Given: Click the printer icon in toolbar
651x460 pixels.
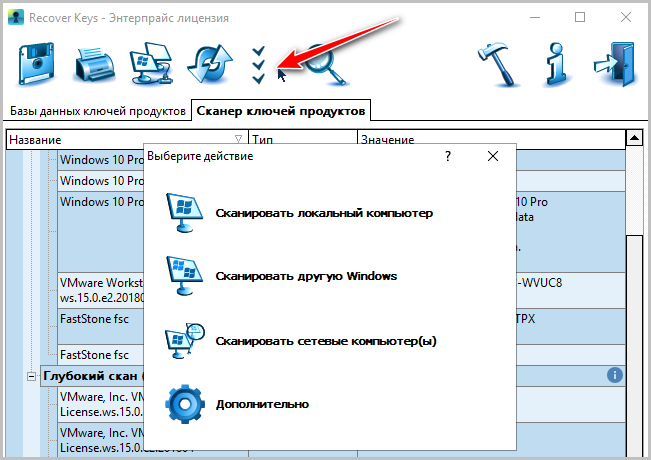Looking at the screenshot, I should (x=95, y=65).
